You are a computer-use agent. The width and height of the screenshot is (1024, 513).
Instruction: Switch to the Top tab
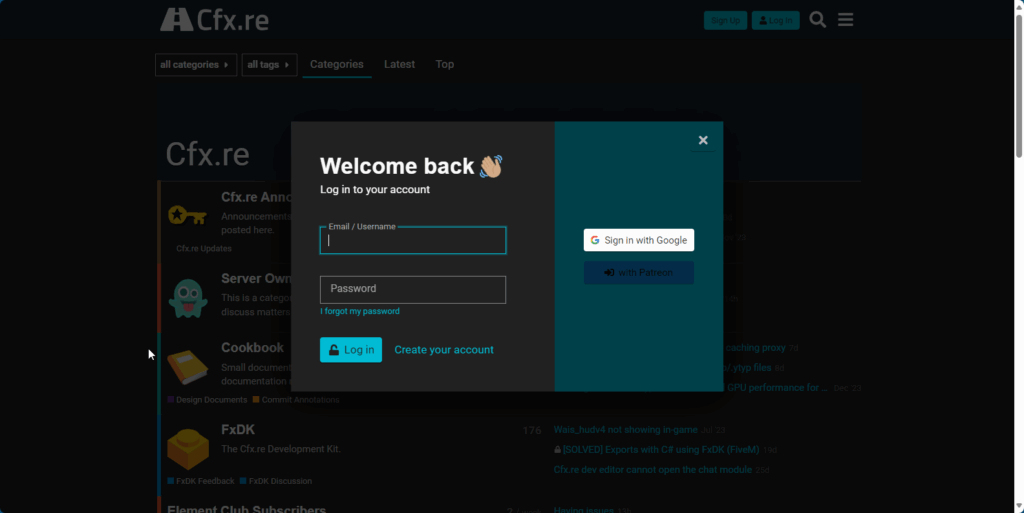coord(445,64)
